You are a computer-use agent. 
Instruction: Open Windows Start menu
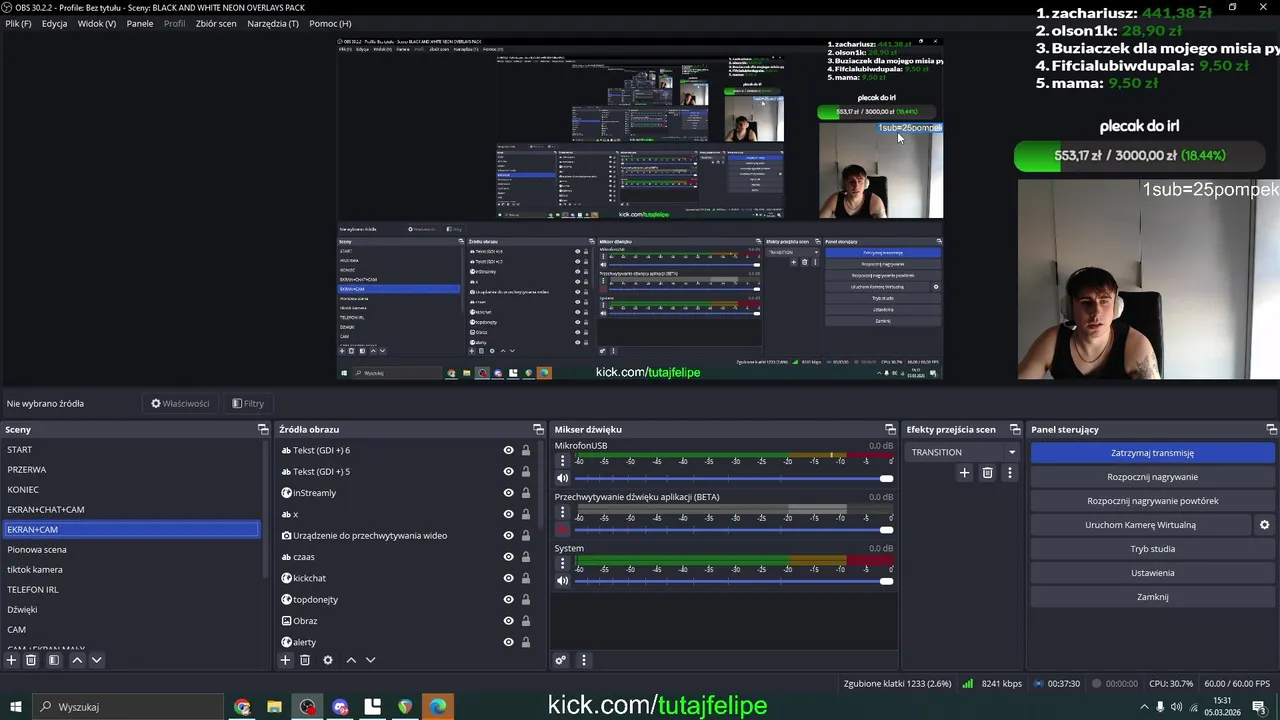pos(15,707)
